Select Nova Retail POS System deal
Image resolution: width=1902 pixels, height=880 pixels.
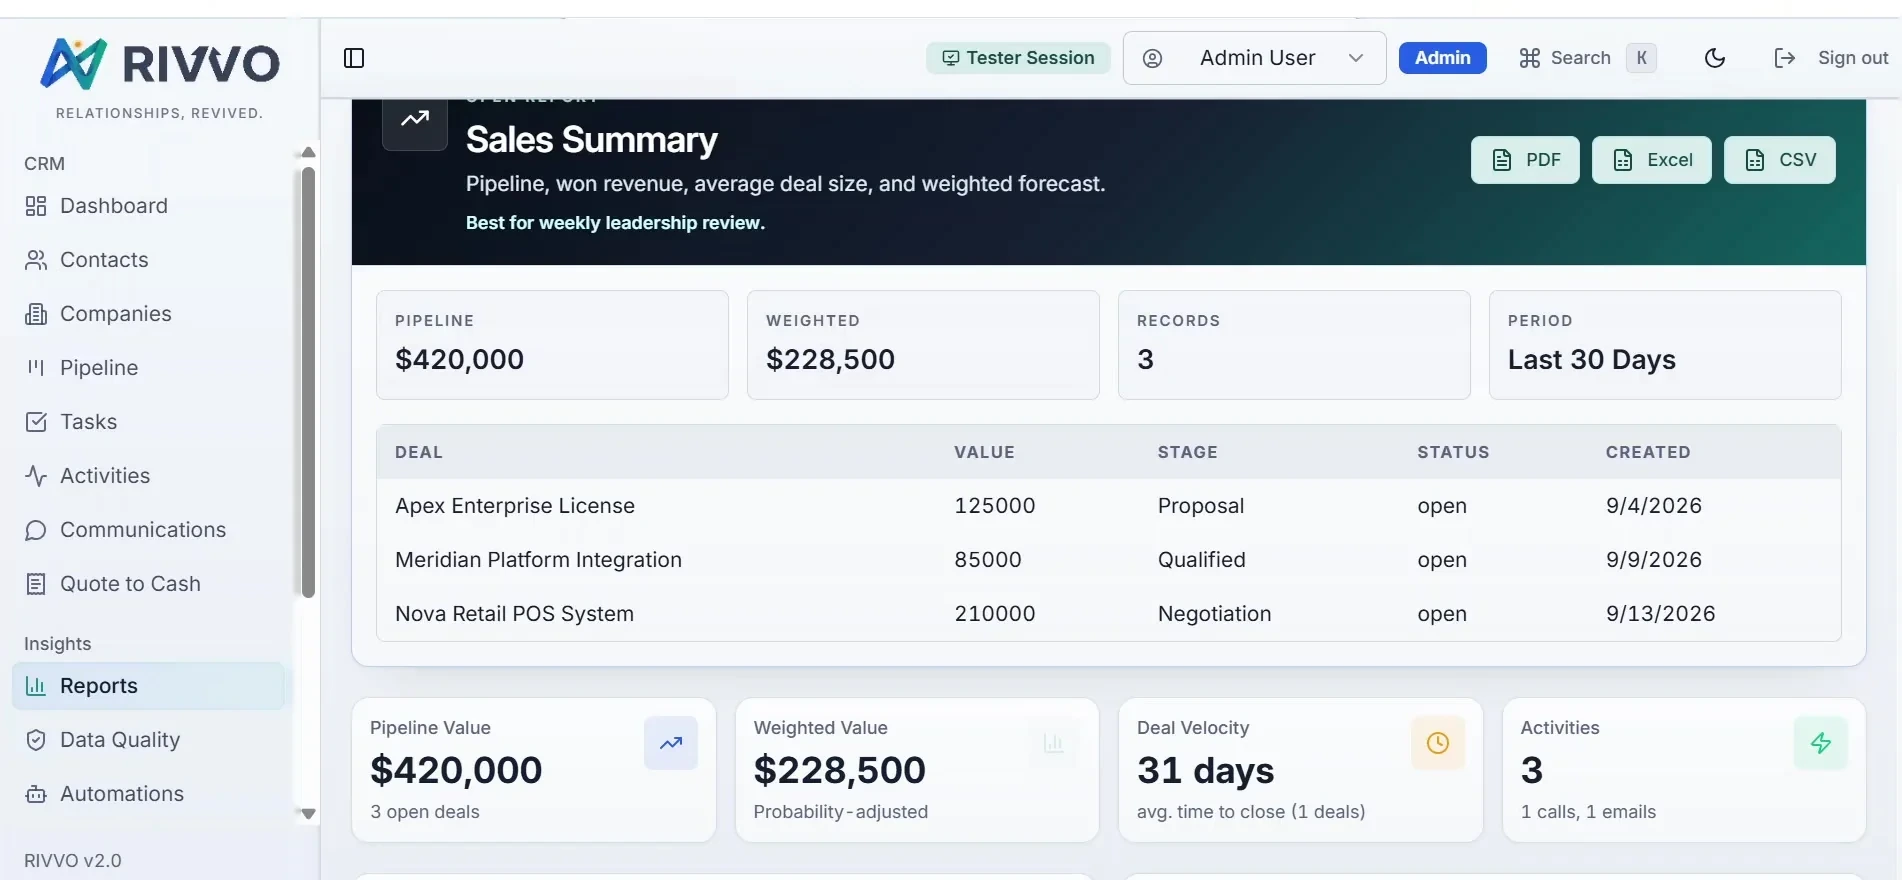514,614
